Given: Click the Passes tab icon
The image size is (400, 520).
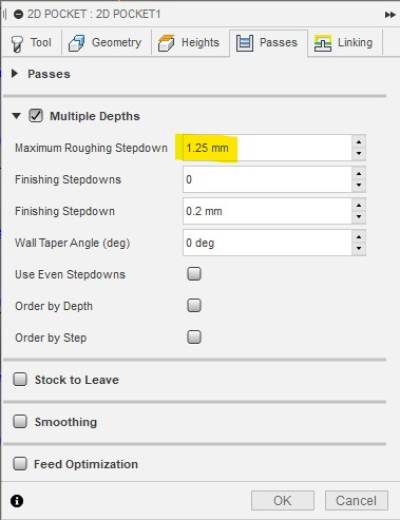Looking at the screenshot, I should [x=245, y=43].
